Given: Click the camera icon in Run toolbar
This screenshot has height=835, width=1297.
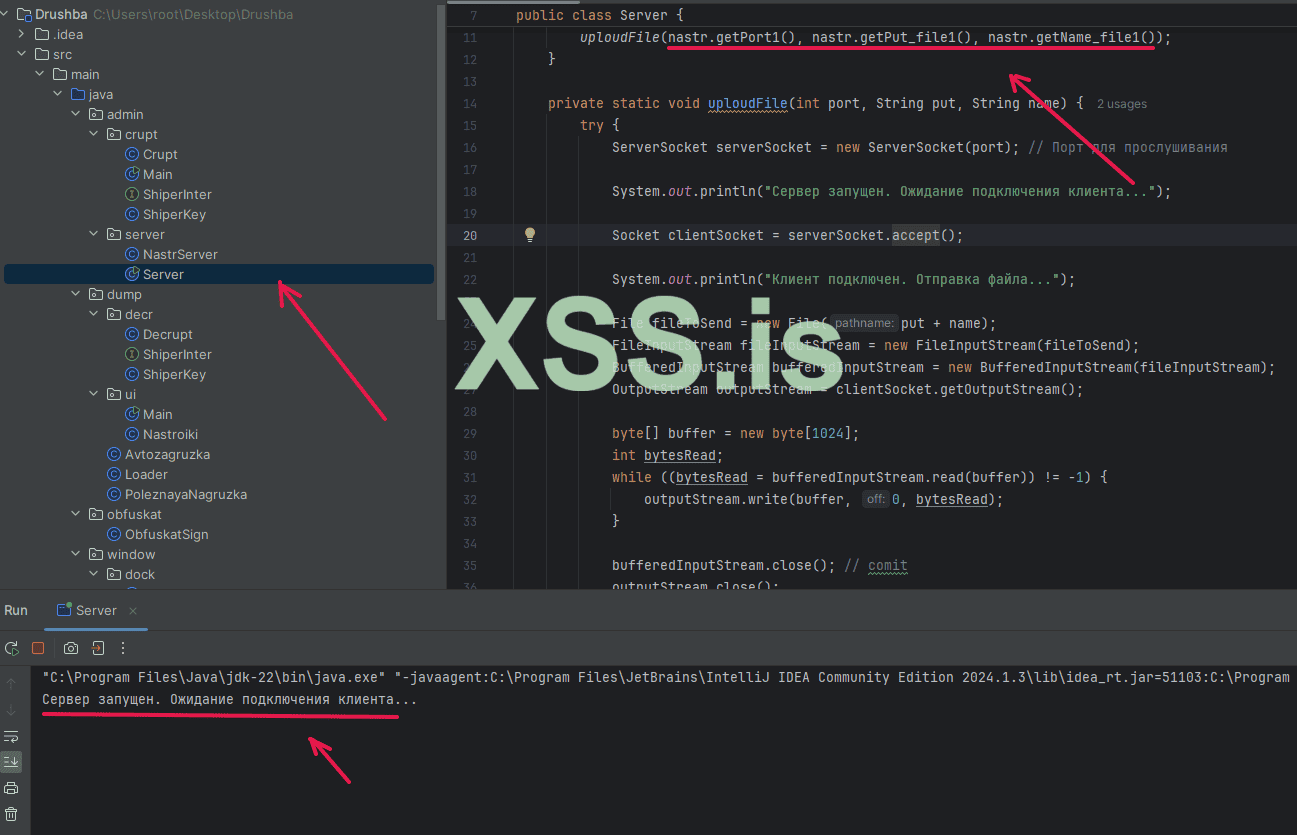Looking at the screenshot, I should pos(71,648).
